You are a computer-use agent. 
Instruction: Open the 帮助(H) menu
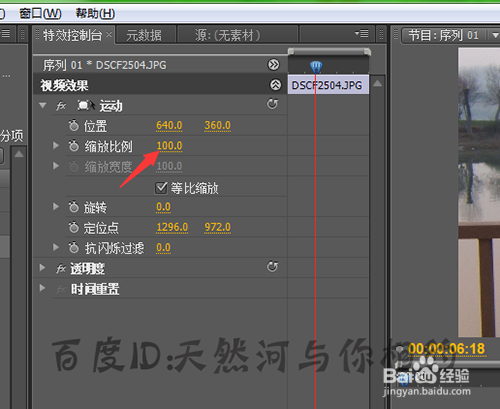pyautogui.click(x=95, y=14)
